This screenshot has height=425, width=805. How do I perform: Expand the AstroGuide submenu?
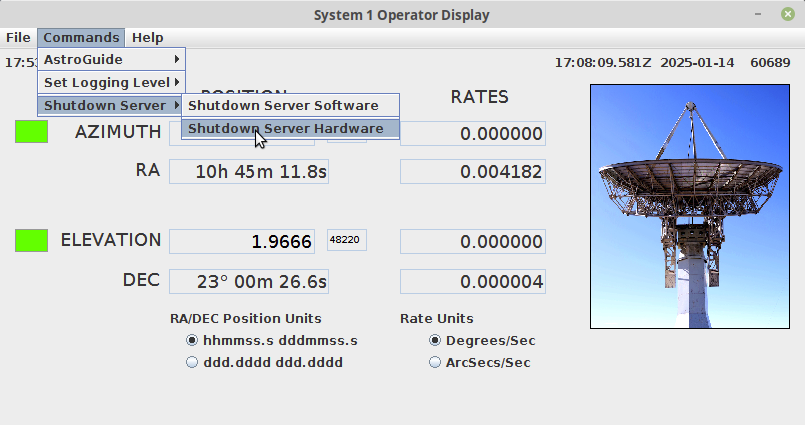pyautogui.click(x=111, y=60)
